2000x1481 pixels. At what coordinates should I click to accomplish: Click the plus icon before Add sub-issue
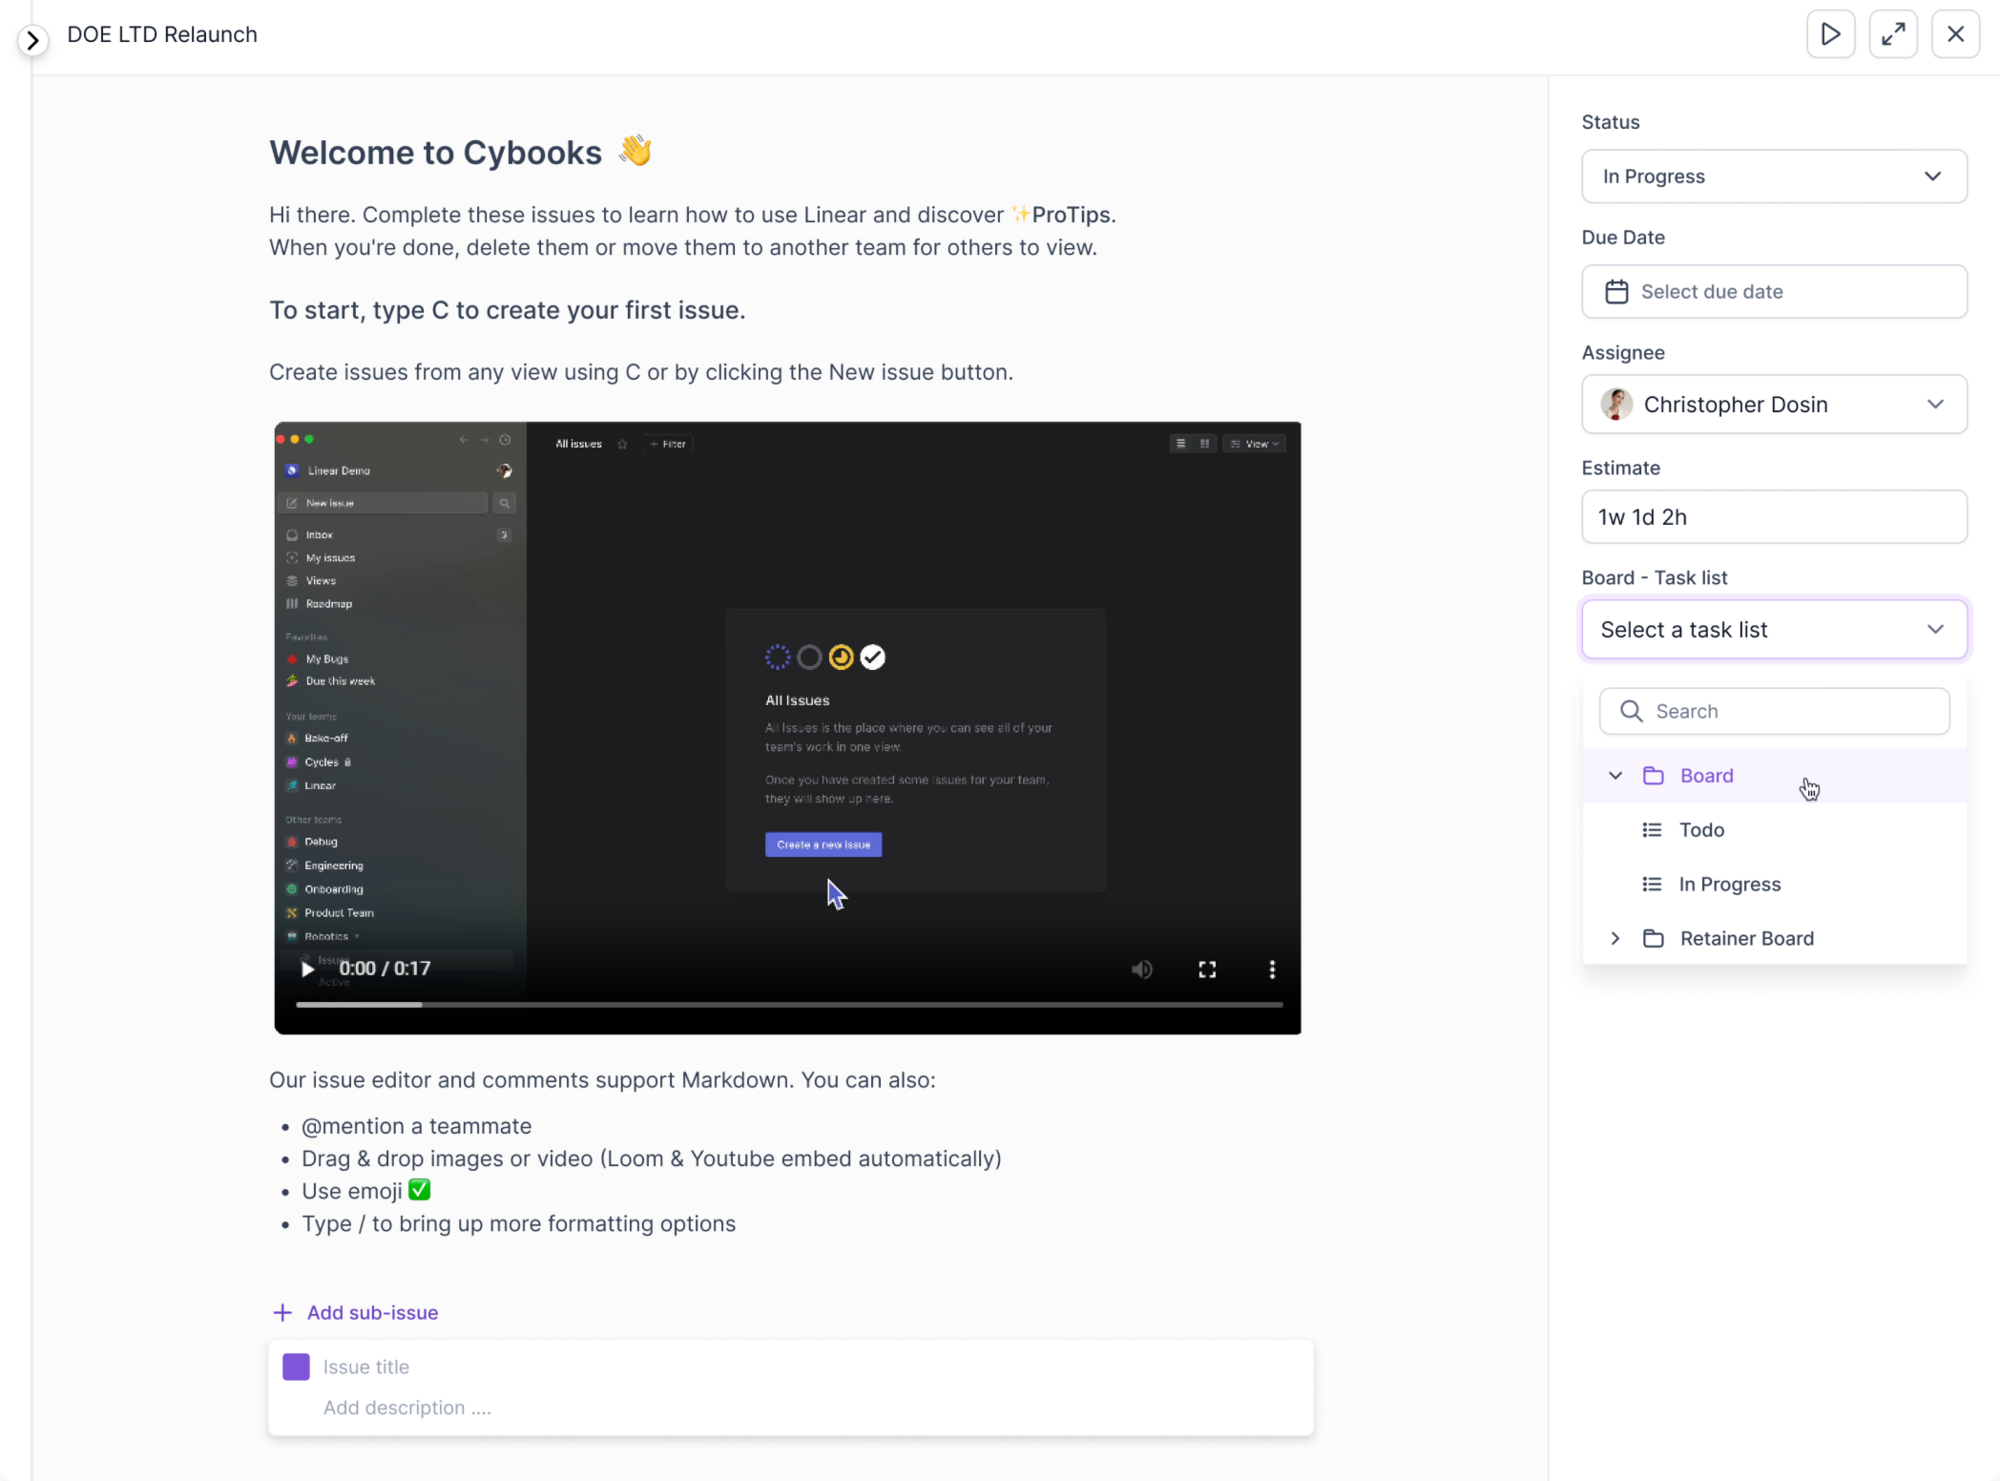(282, 1312)
